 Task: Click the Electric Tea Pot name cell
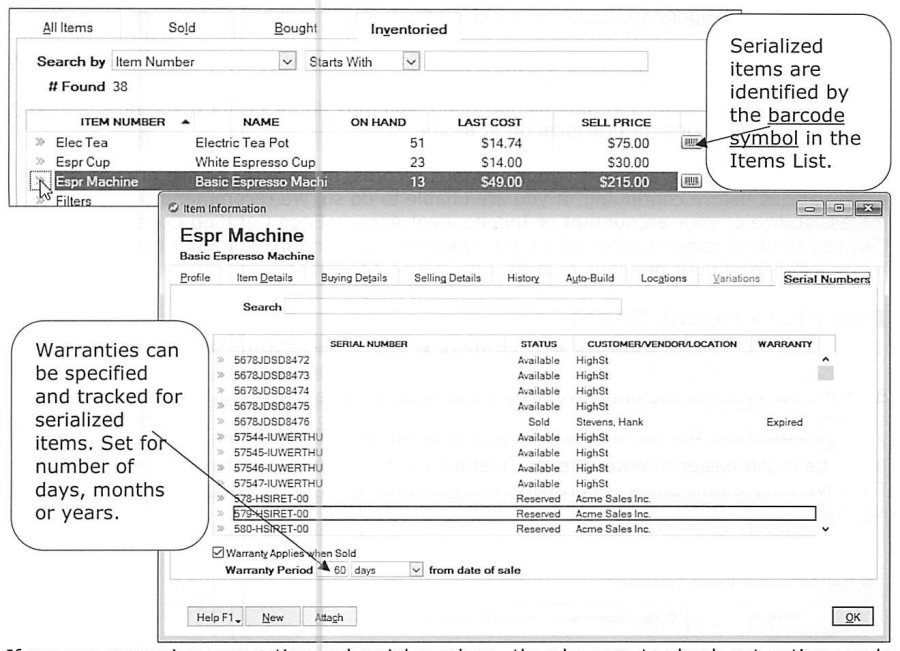coord(242,143)
